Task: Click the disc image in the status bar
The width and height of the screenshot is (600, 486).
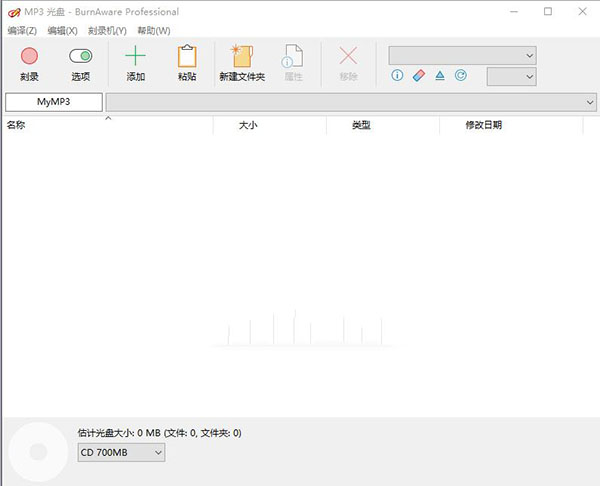Action: pos(38,452)
